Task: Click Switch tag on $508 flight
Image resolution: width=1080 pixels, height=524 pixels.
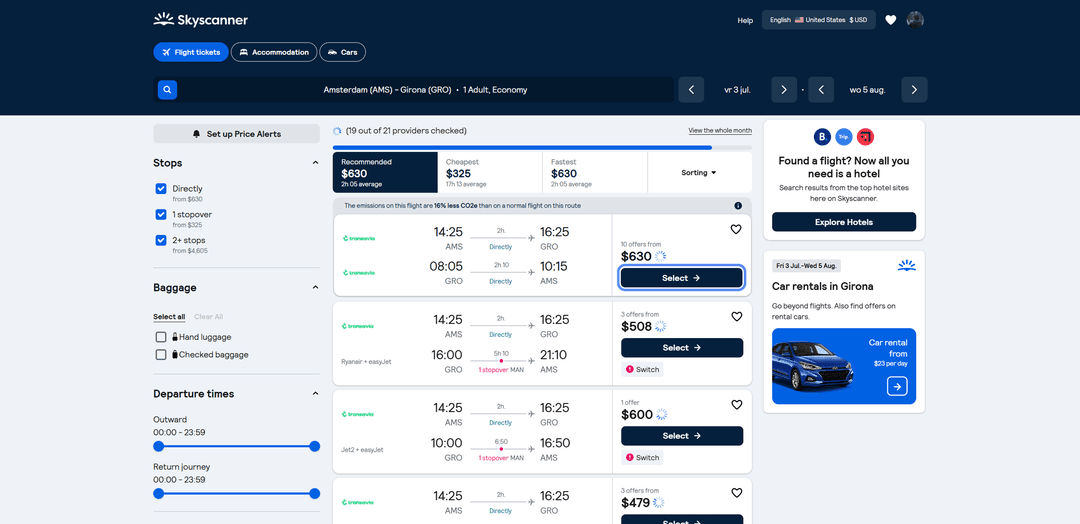Action: tap(642, 370)
